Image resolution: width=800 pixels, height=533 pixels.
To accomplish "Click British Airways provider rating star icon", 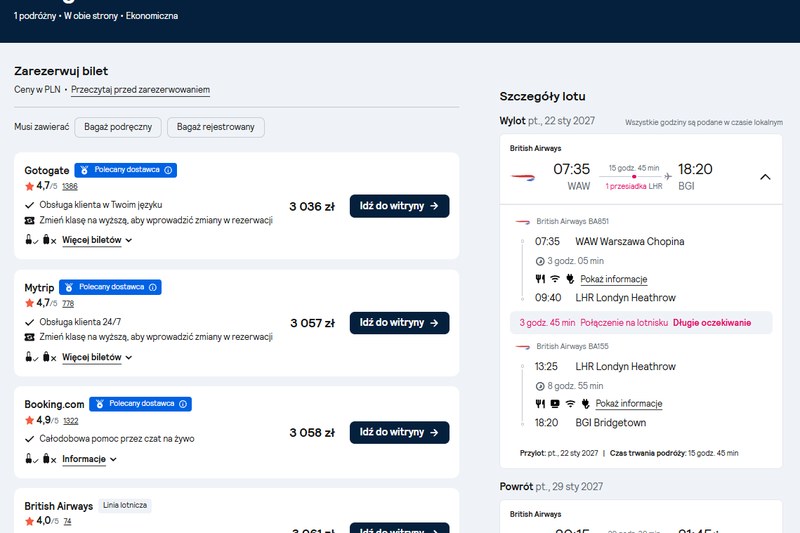I will pyautogui.click(x=29, y=521).
